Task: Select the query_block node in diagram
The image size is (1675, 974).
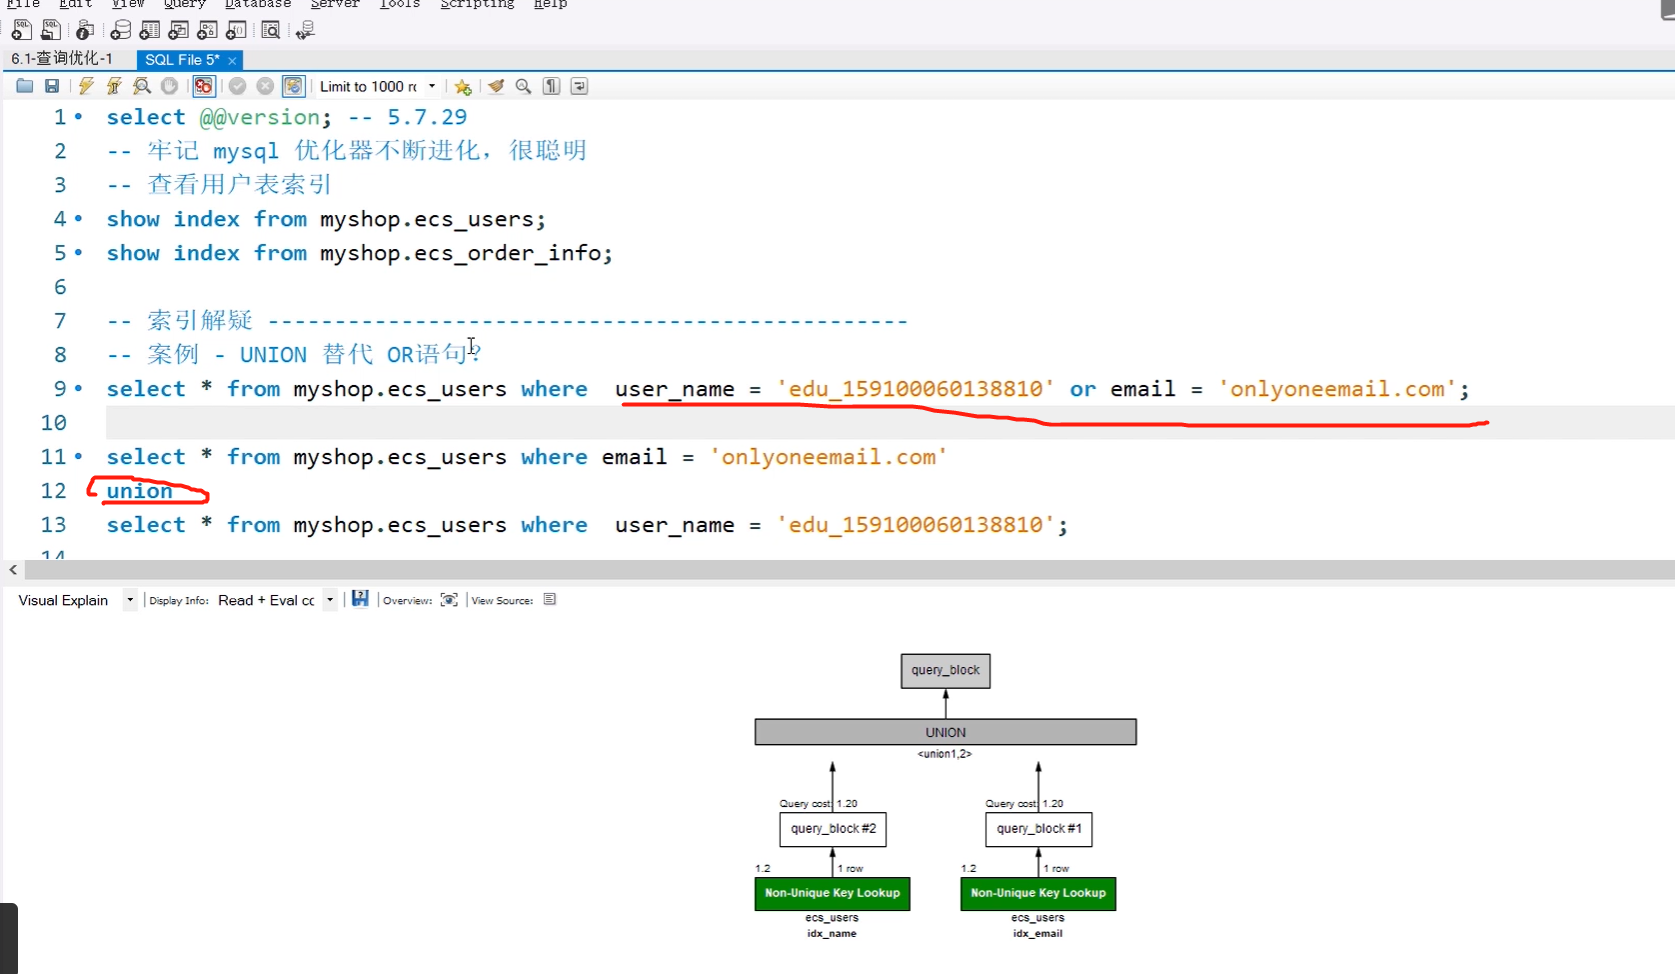Action: 946,671
